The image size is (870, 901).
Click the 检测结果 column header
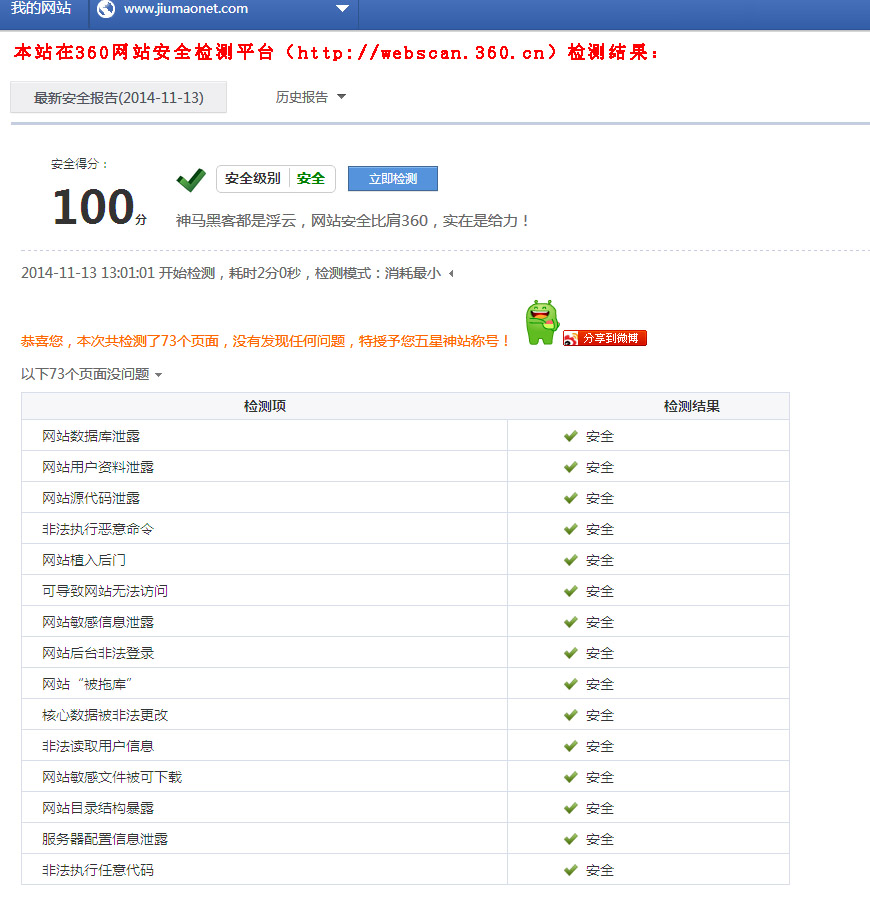pos(691,406)
